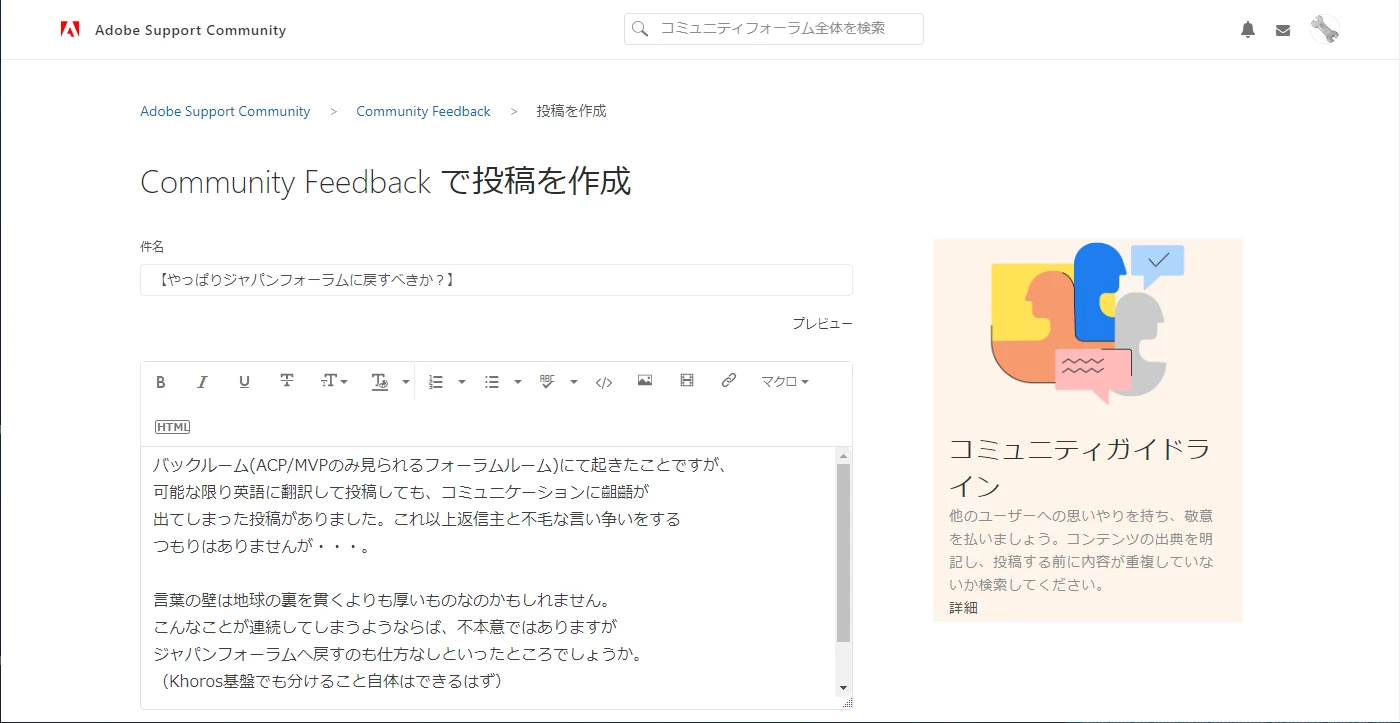Click プレビュー to preview the post
The width and height of the screenshot is (1400, 723).
pos(822,324)
